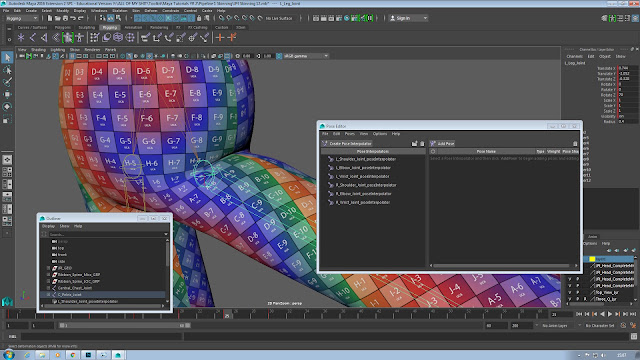Click the Go to End of playback range button
Screen dimensions: 640x360
pyautogui.click(x=633, y=314)
